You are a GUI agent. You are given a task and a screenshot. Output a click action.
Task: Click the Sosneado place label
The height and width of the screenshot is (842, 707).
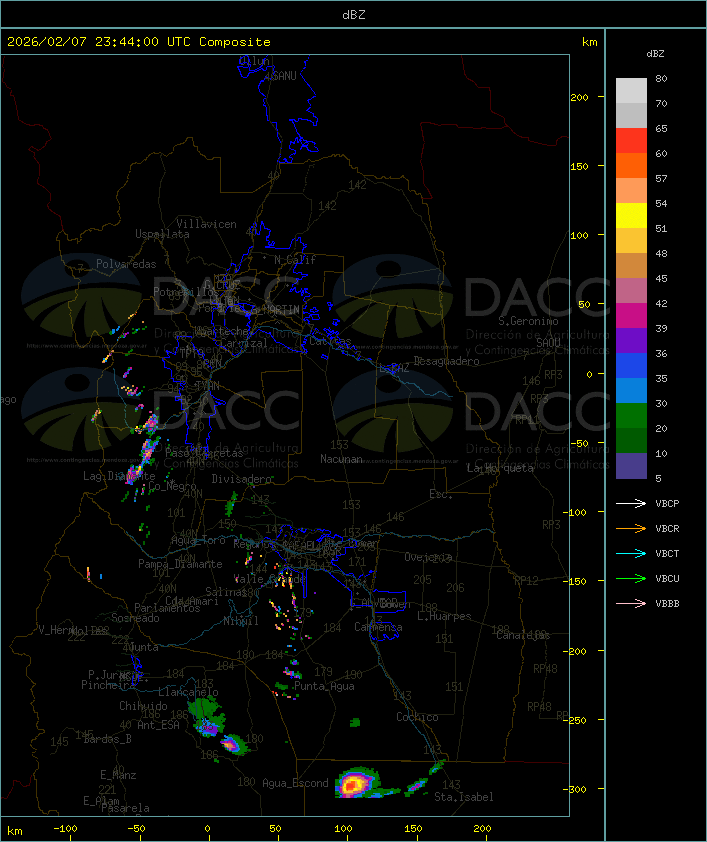(135, 618)
